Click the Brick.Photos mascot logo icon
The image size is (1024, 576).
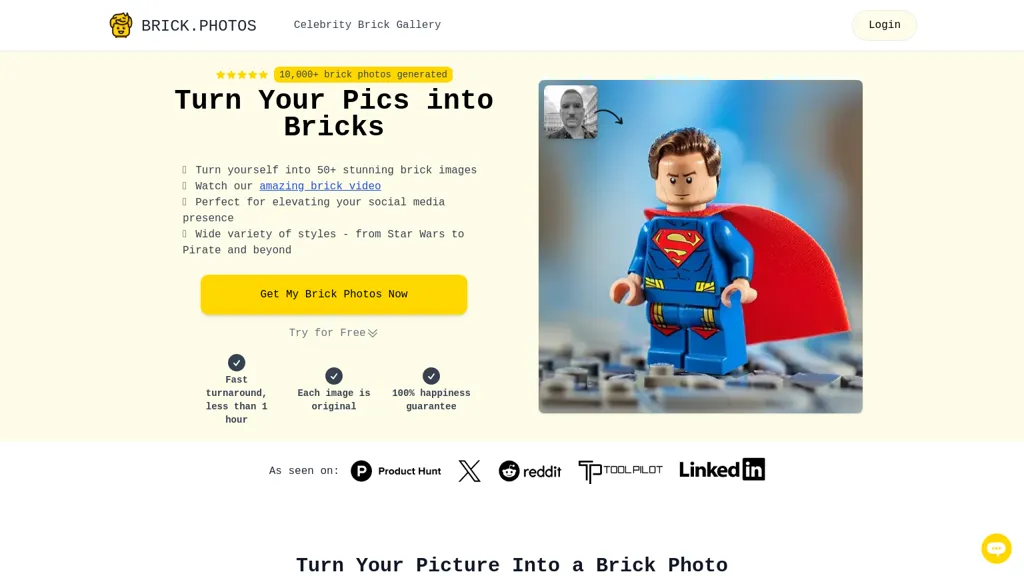point(121,25)
